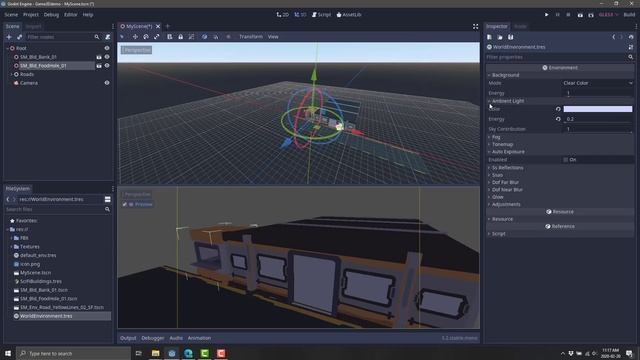Open scene icon on SM_Bld_Bank_01 node
640x360 pixels.
[x=99, y=57]
